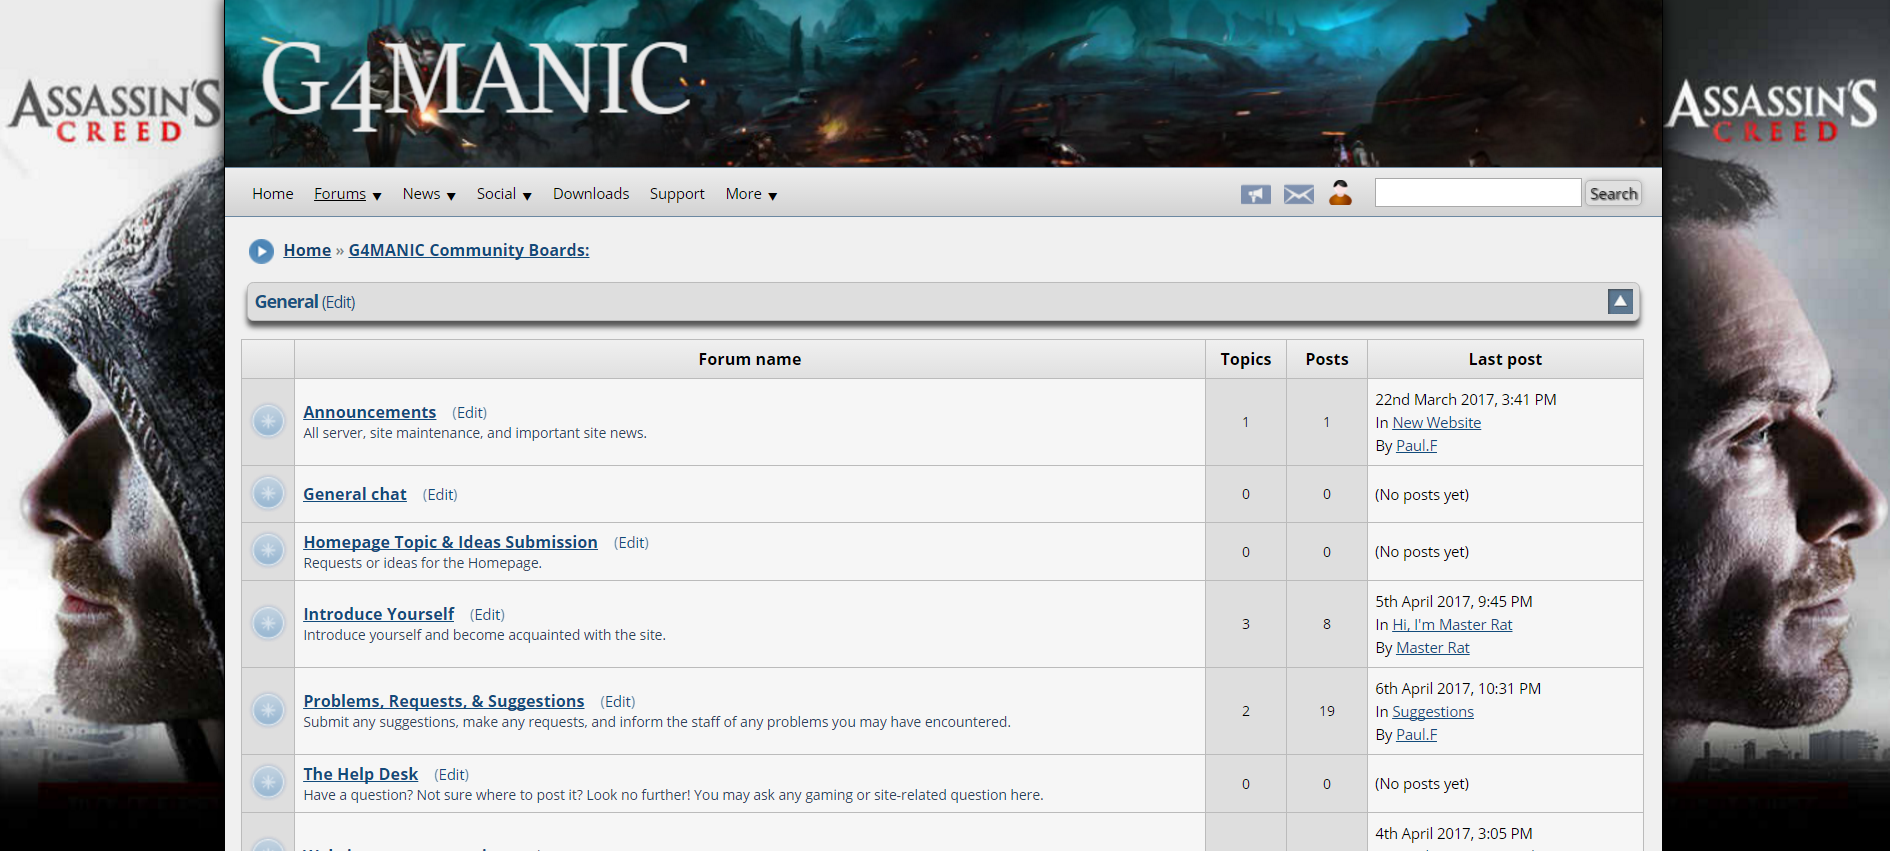Click the Search button

point(1614,194)
